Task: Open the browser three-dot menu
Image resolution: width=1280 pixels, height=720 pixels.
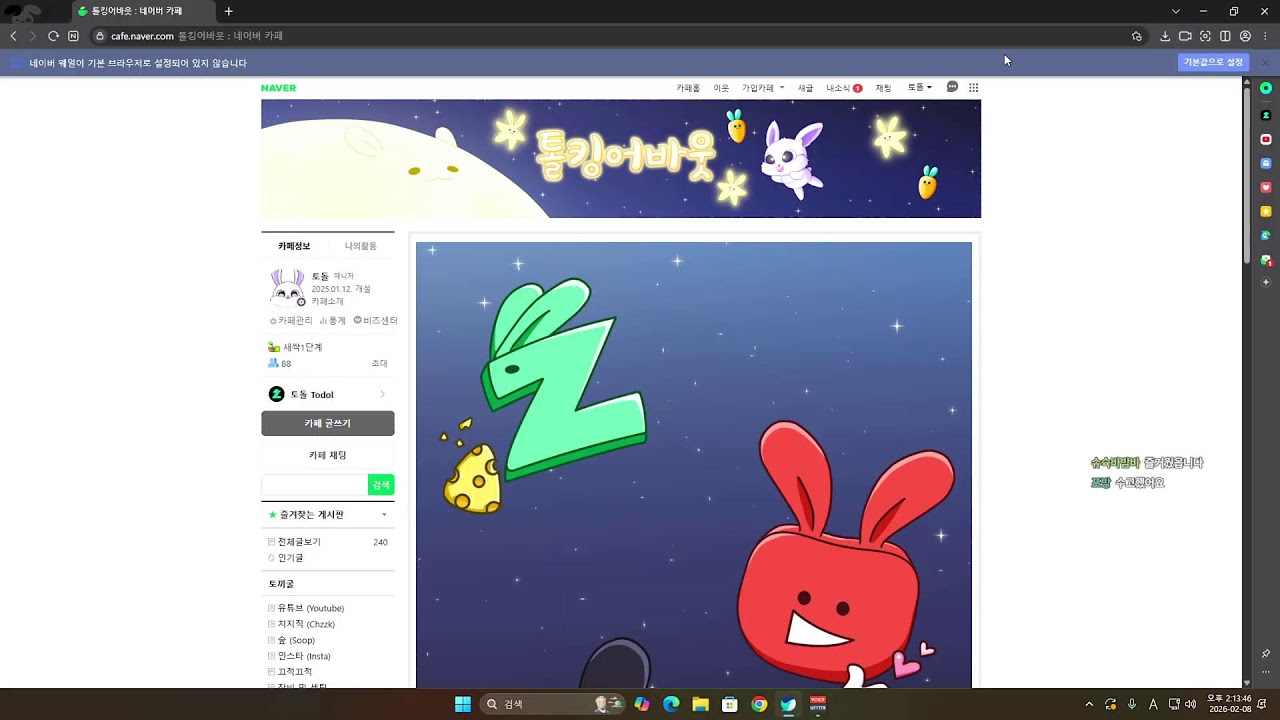Action: [x=1265, y=36]
